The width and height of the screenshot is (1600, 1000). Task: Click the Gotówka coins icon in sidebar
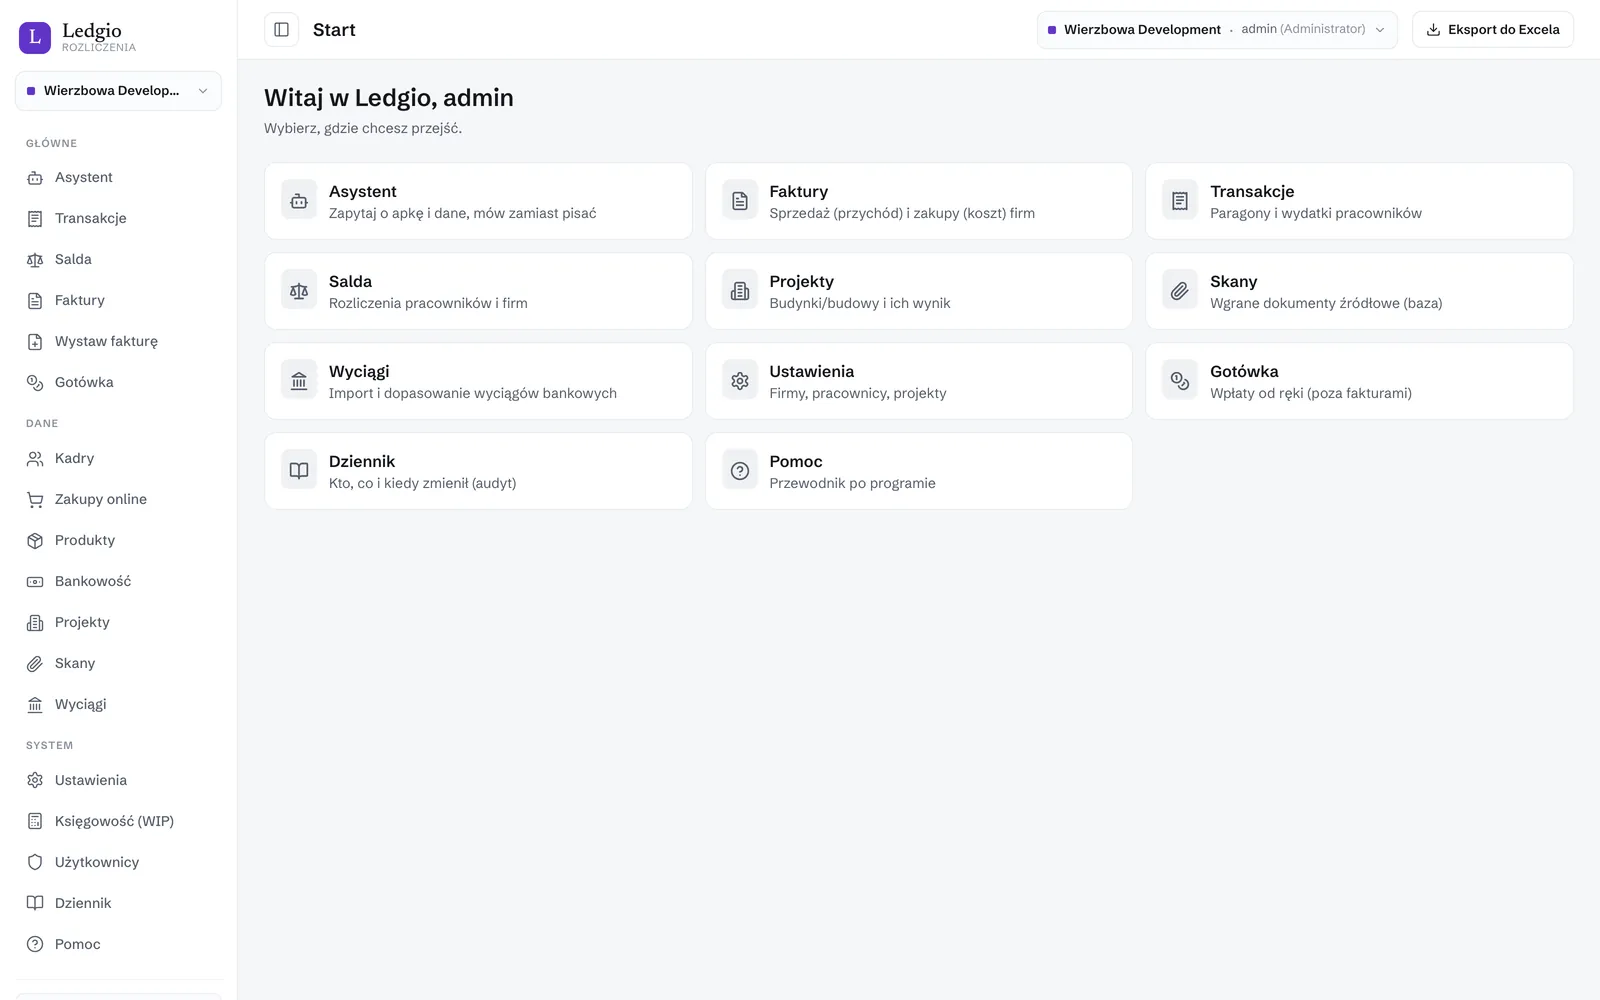[35, 383]
